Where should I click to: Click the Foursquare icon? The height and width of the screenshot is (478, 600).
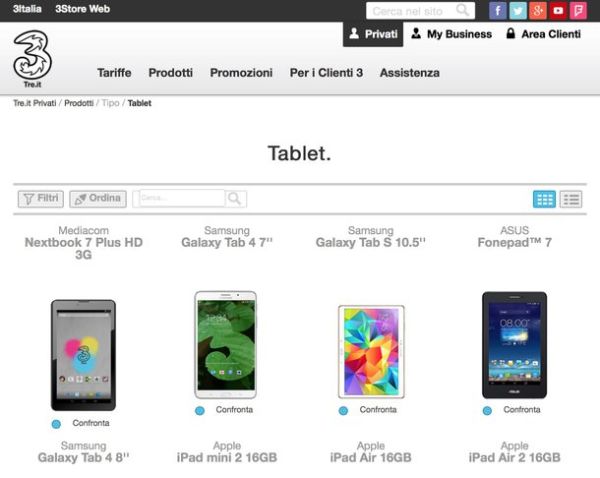coord(578,10)
